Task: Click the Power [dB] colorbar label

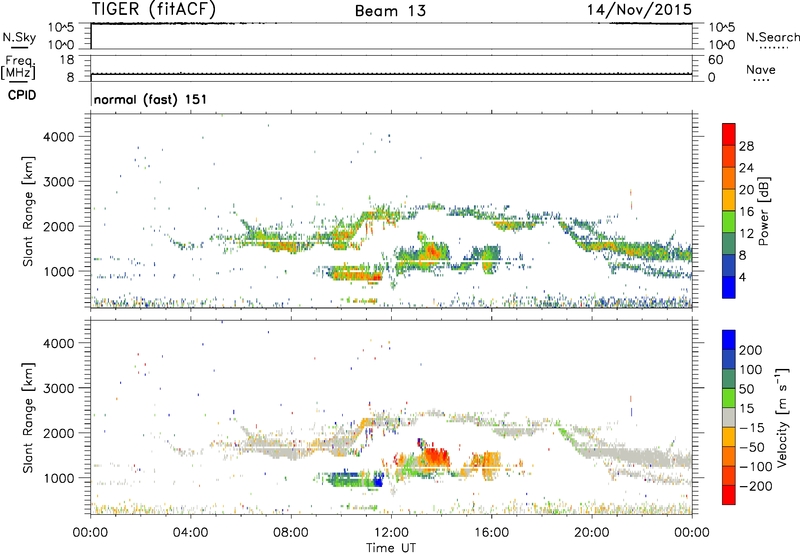Action: [x=763, y=211]
